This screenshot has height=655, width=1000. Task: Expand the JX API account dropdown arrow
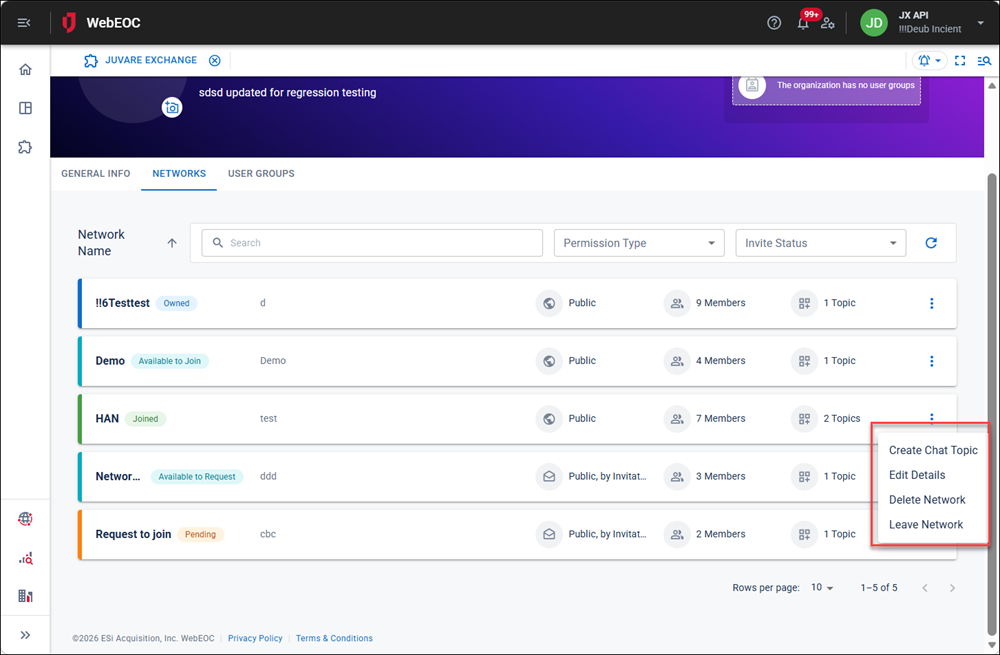(980, 23)
